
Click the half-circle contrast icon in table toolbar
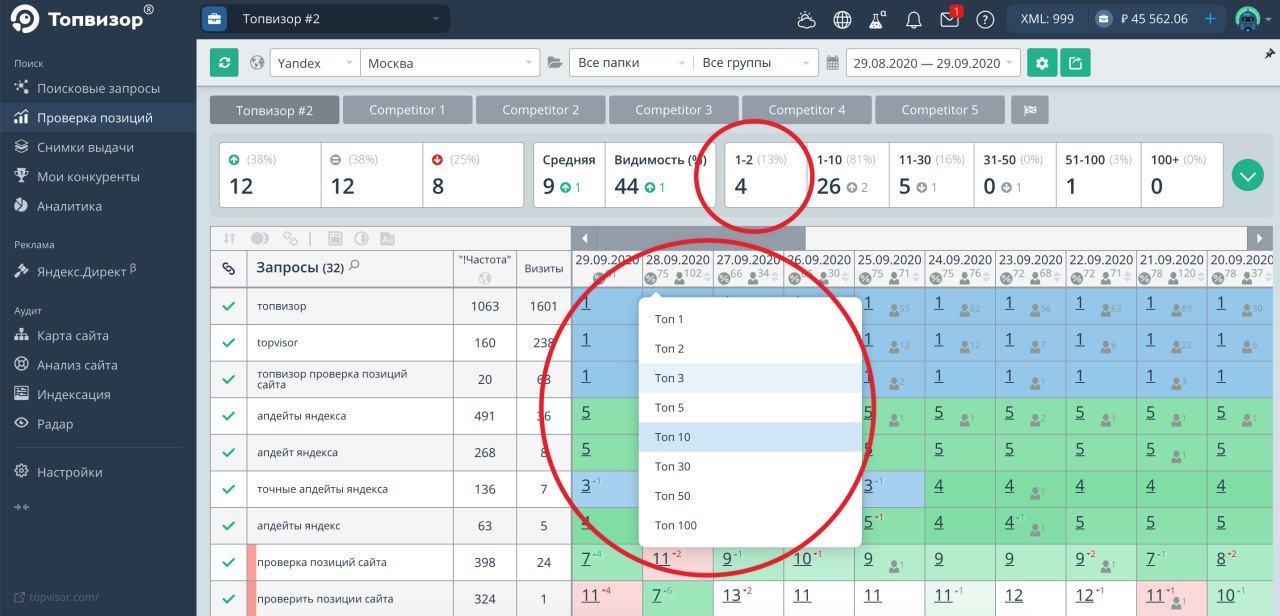click(x=361, y=239)
